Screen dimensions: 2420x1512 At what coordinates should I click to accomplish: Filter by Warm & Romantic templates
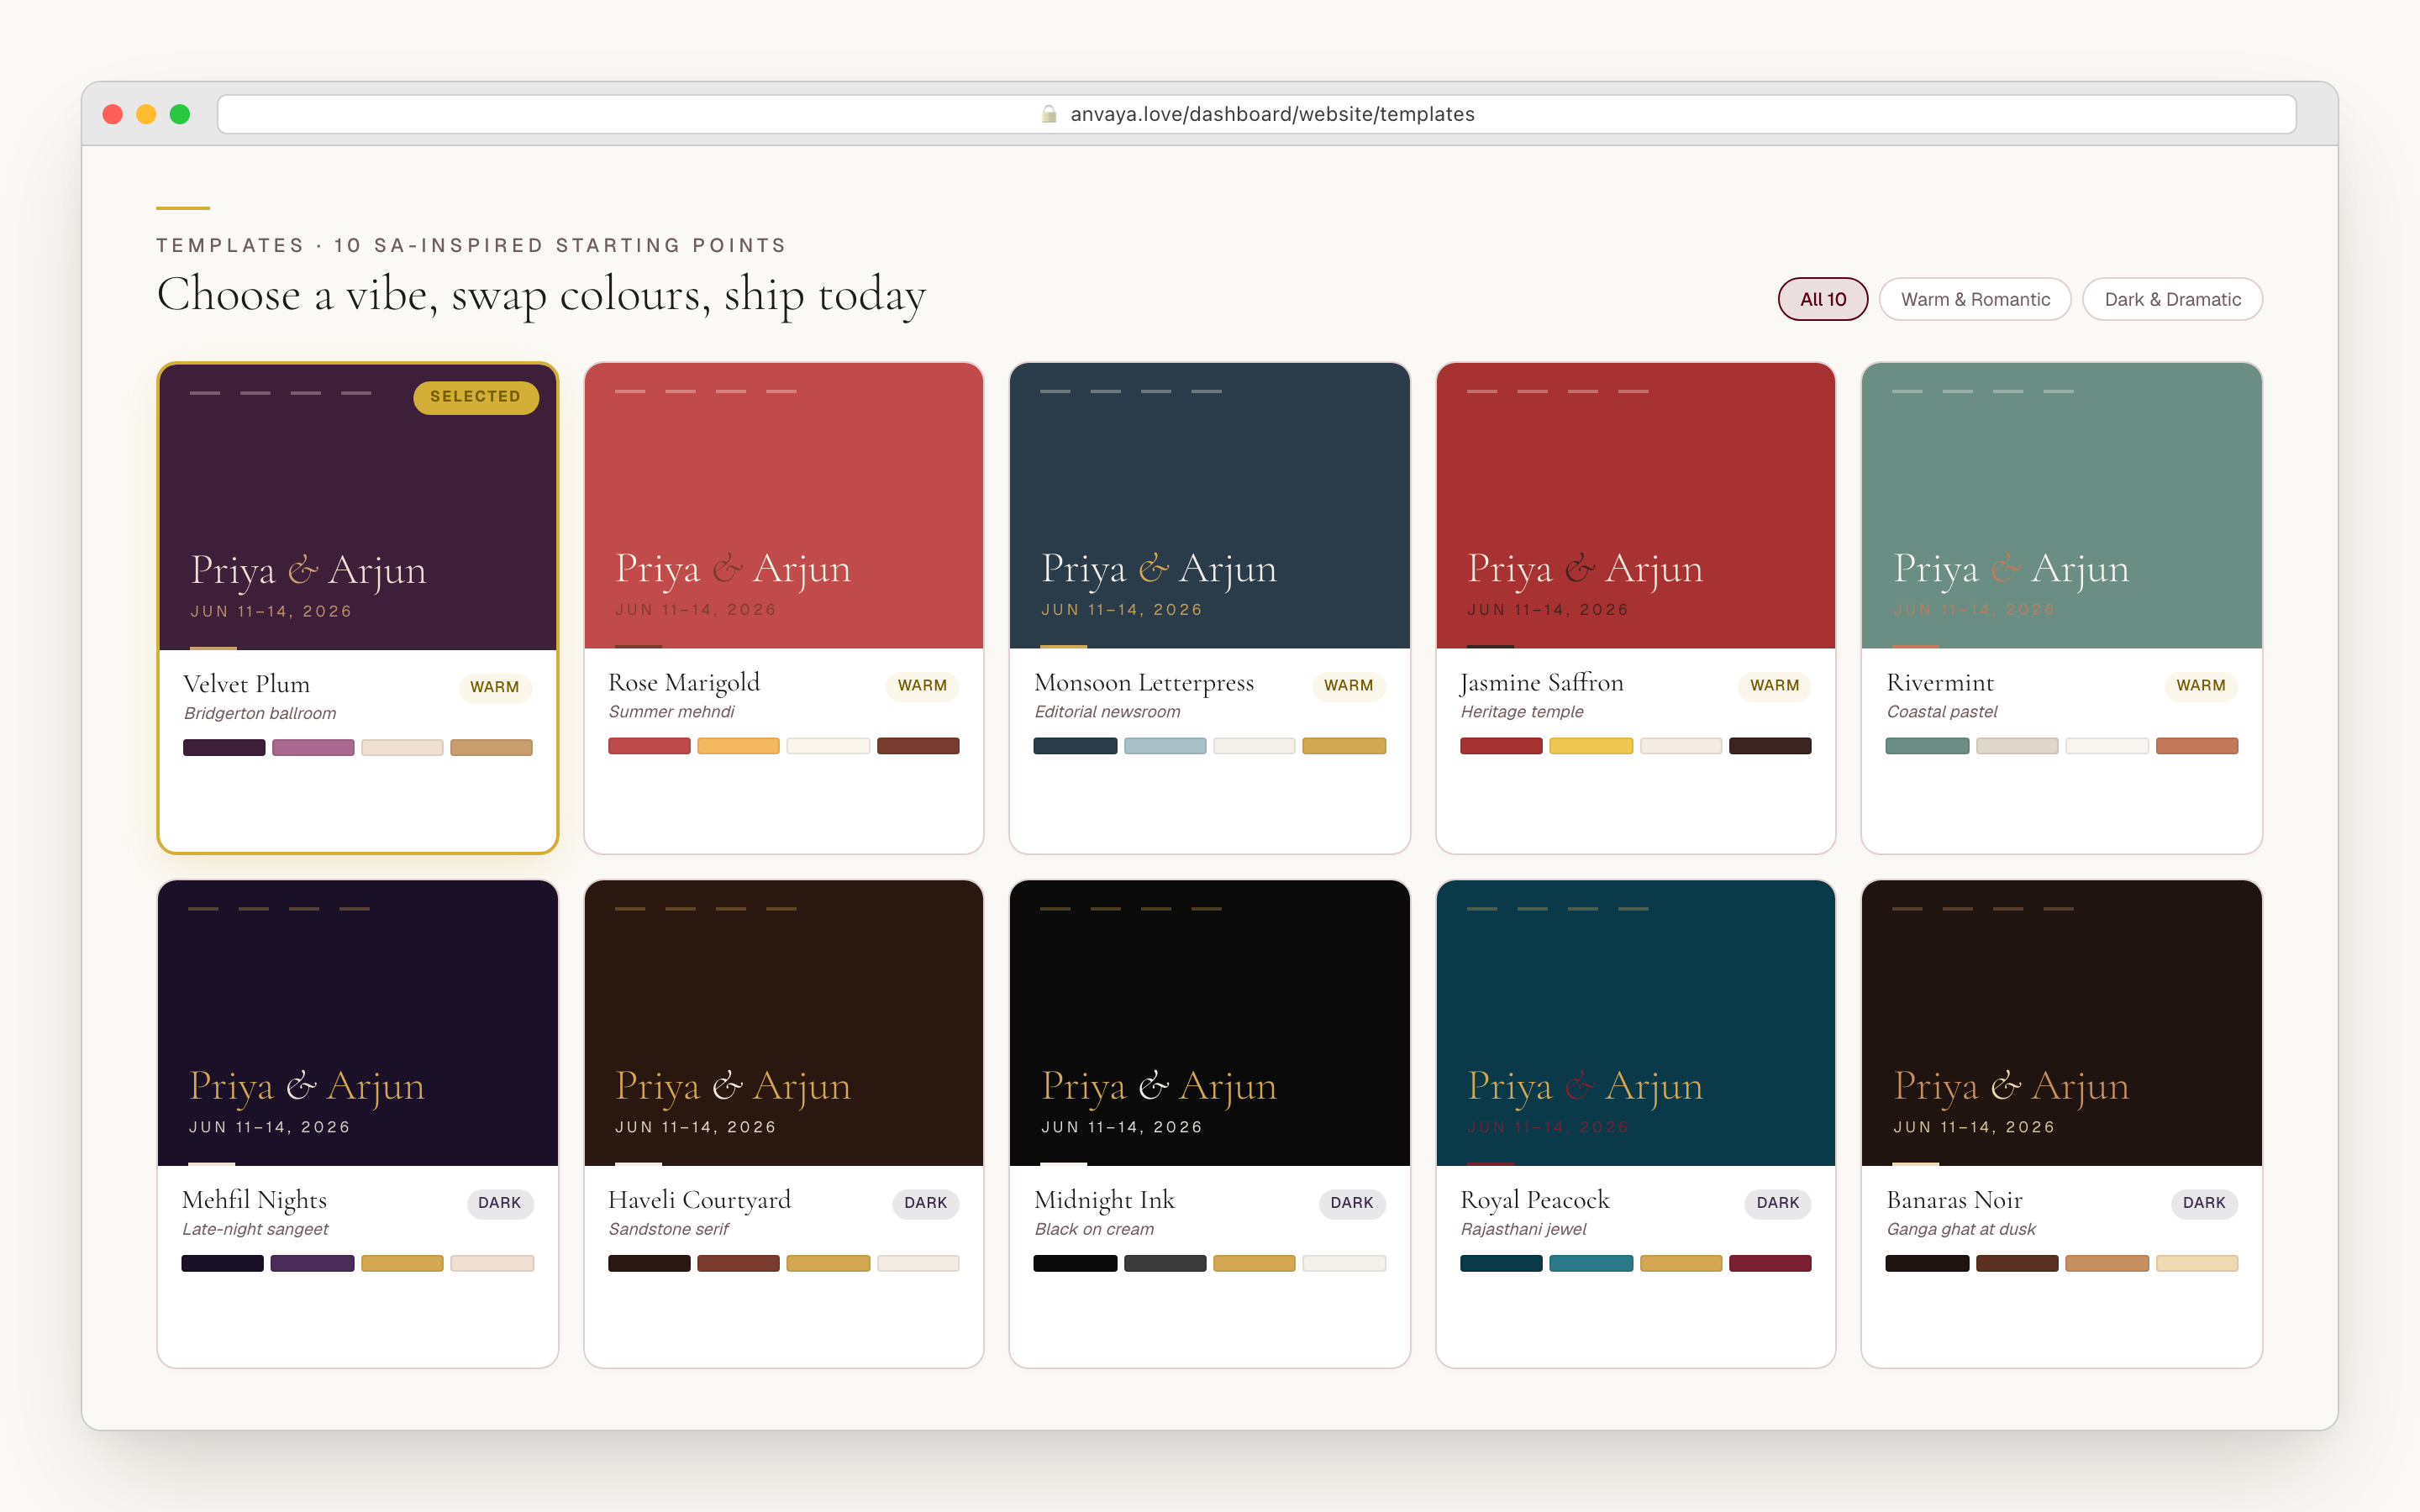1975,299
